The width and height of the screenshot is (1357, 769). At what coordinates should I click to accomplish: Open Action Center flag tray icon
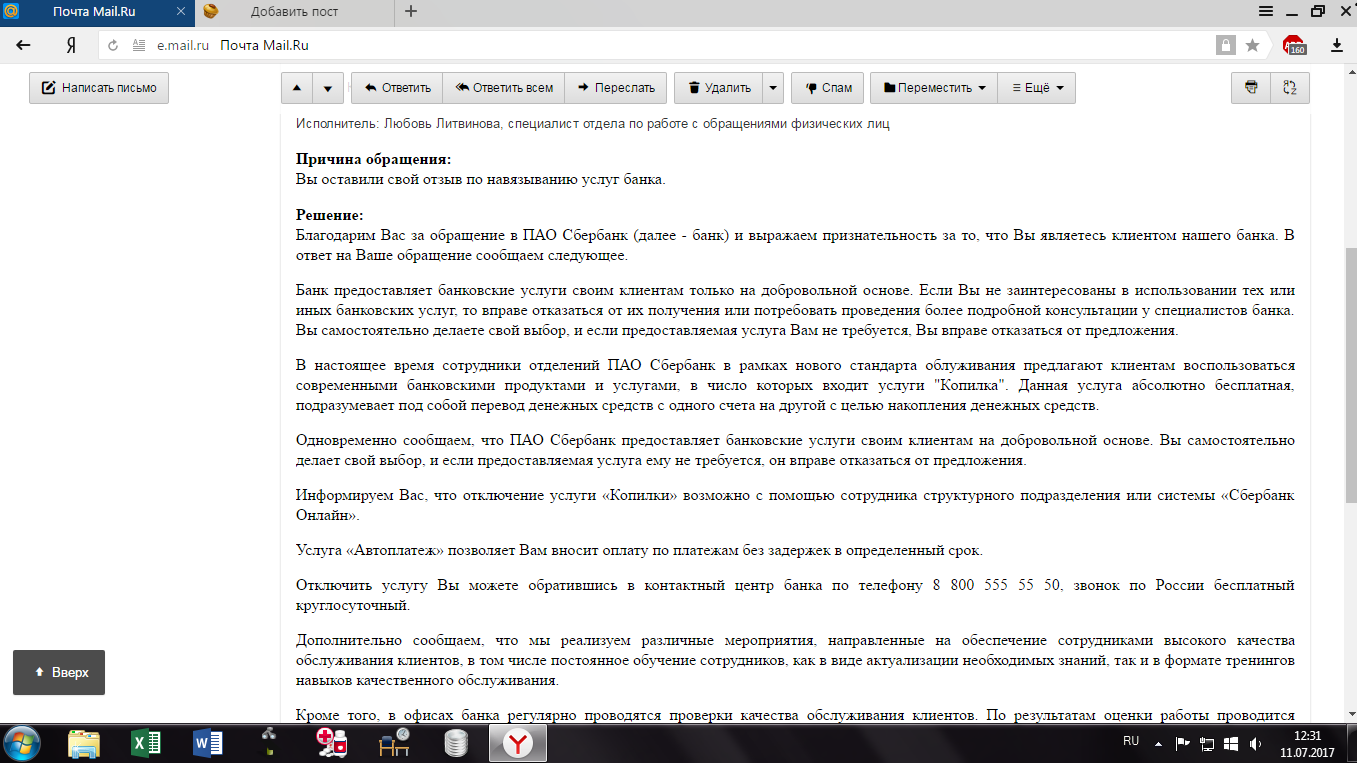pos(1182,744)
